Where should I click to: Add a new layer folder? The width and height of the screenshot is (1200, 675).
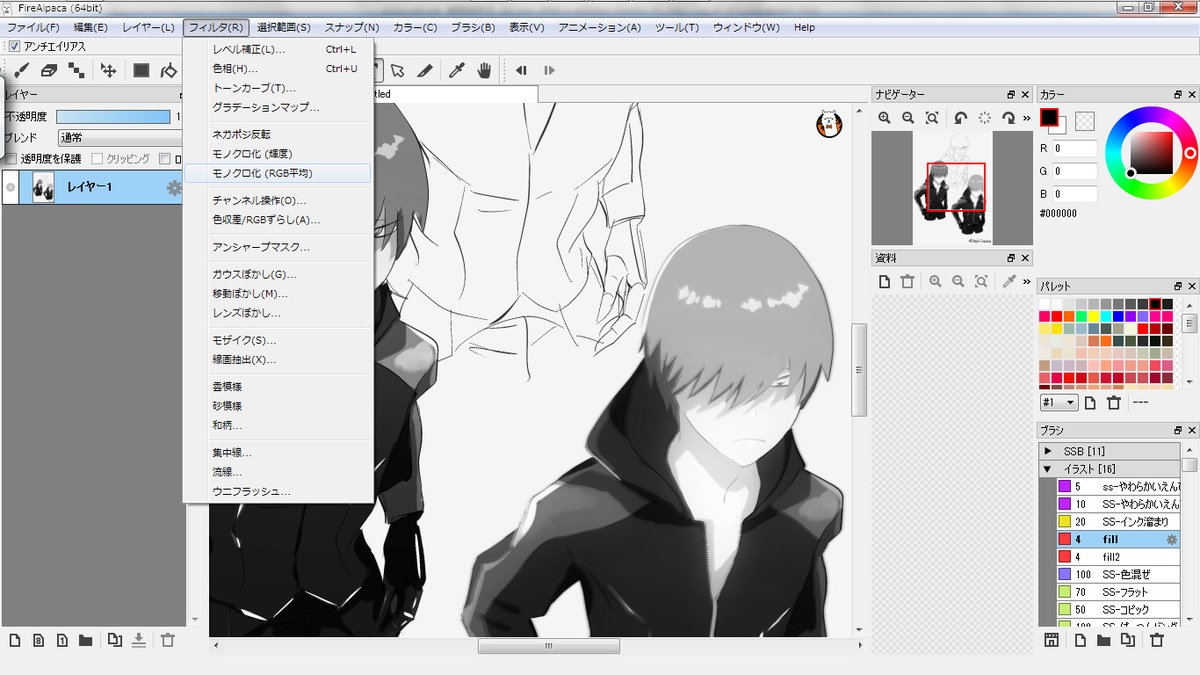coord(85,640)
